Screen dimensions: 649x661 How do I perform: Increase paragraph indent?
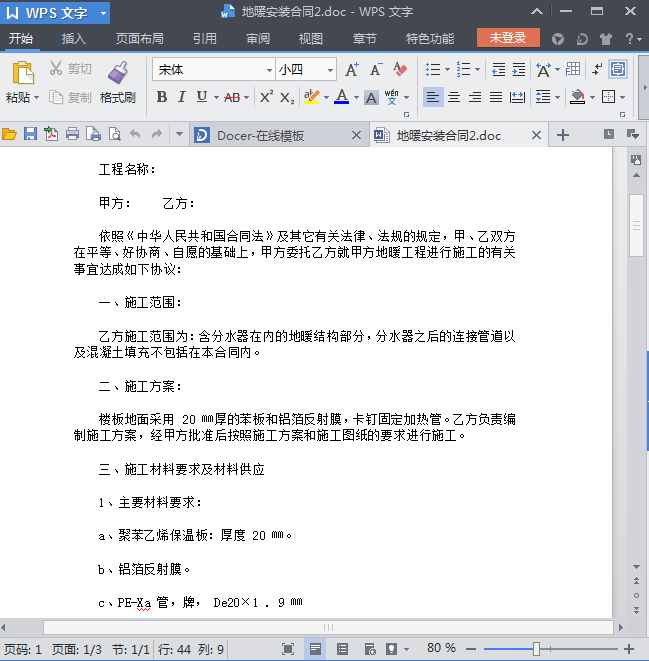click(519, 70)
